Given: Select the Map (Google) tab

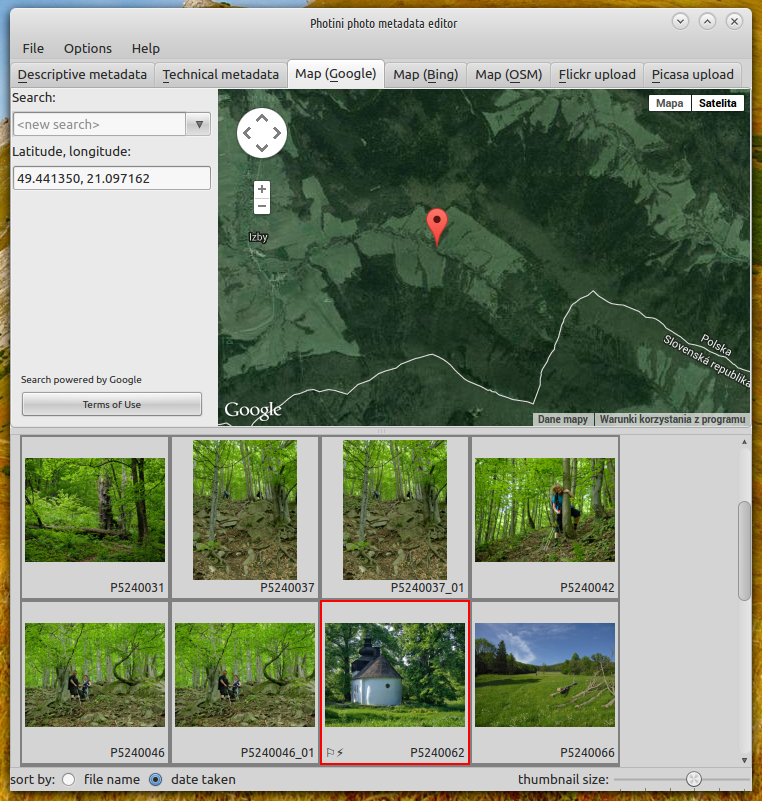Looking at the screenshot, I should click(336, 74).
